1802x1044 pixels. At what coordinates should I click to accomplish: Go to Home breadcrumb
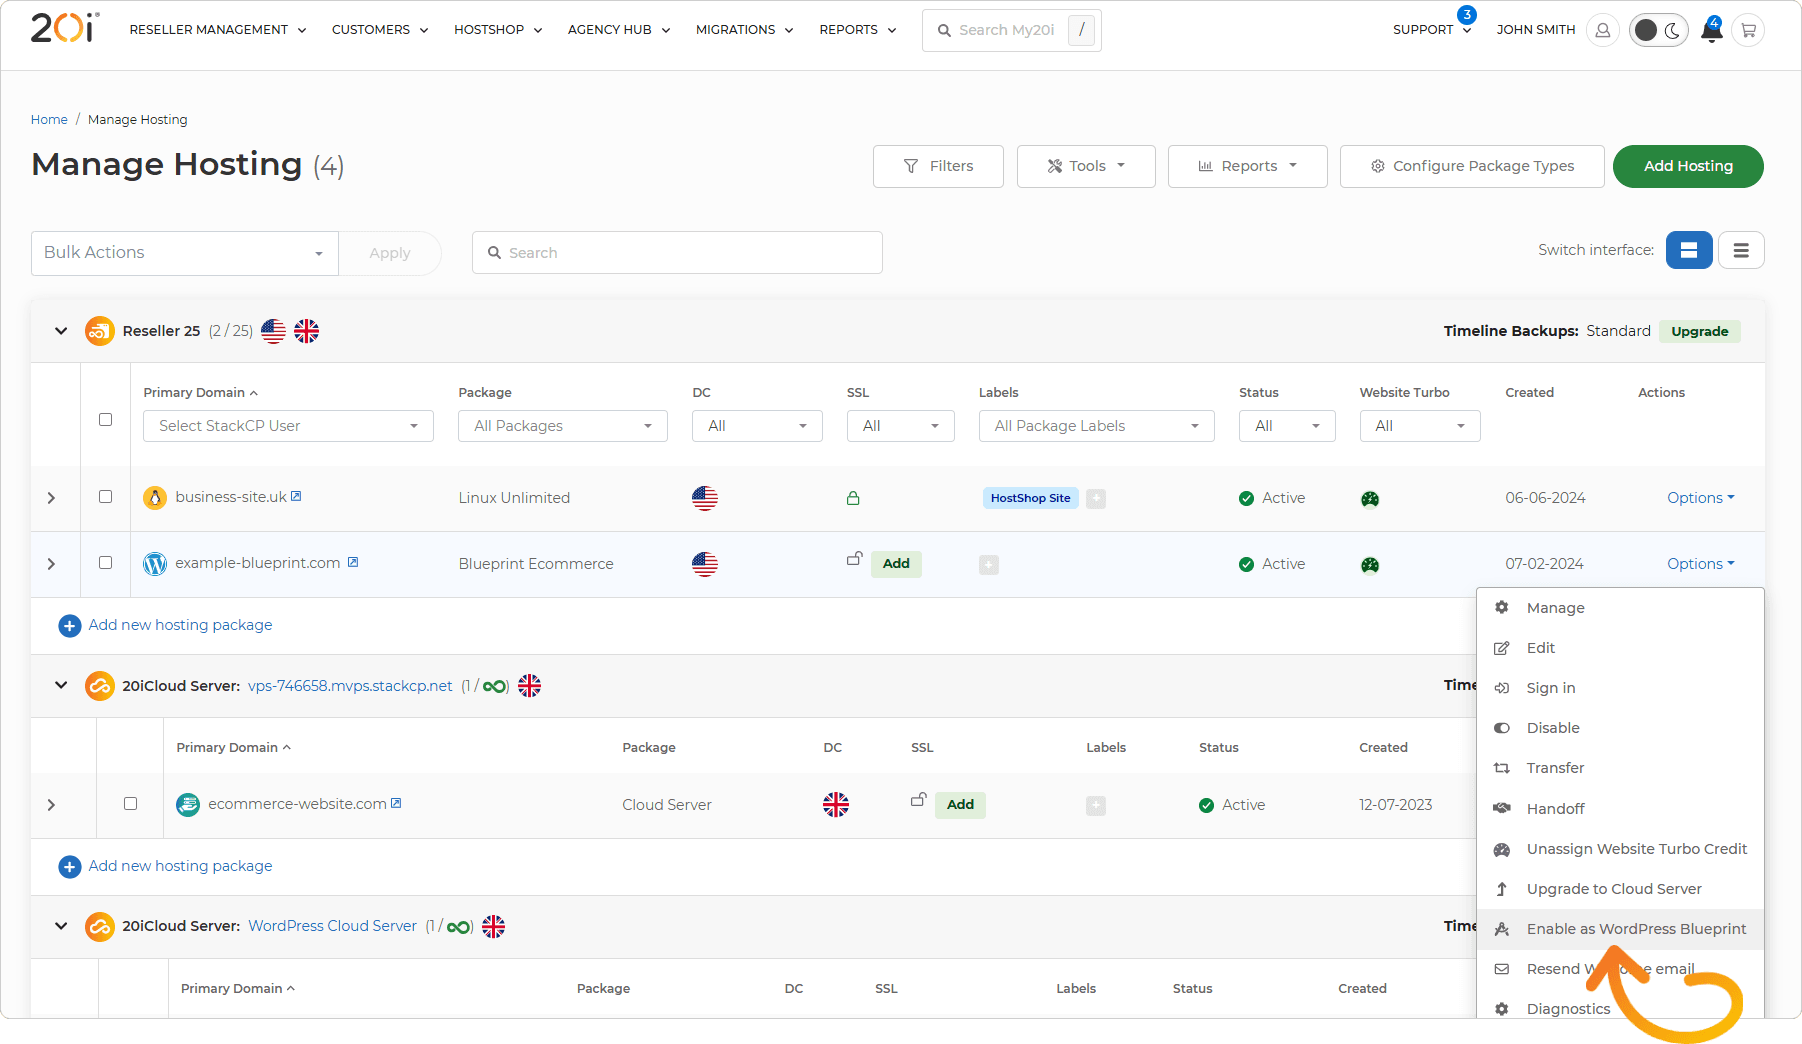click(x=49, y=120)
